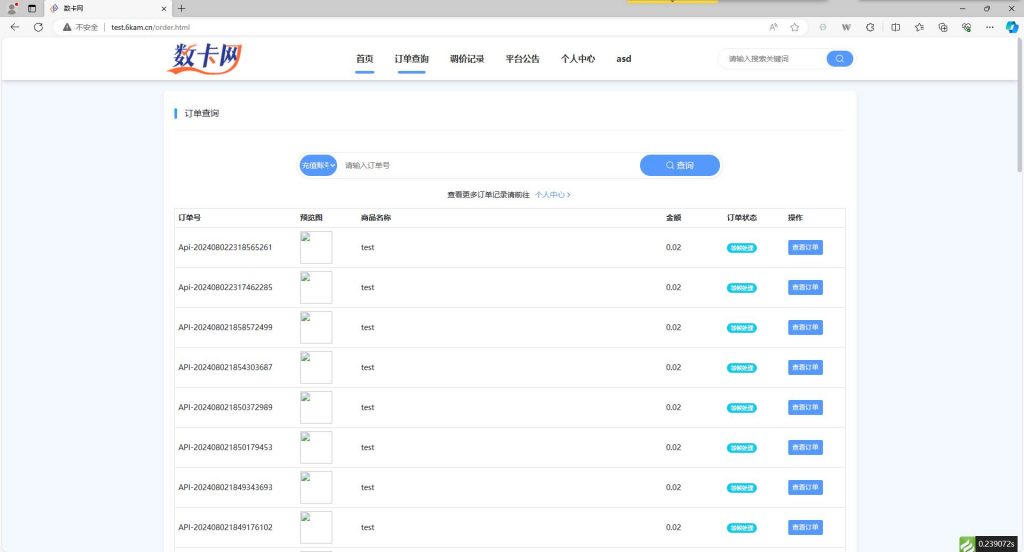Click preview image of order Api-202408022318565261
The height and width of the screenshot is (552, 1024).
point(316,248)
